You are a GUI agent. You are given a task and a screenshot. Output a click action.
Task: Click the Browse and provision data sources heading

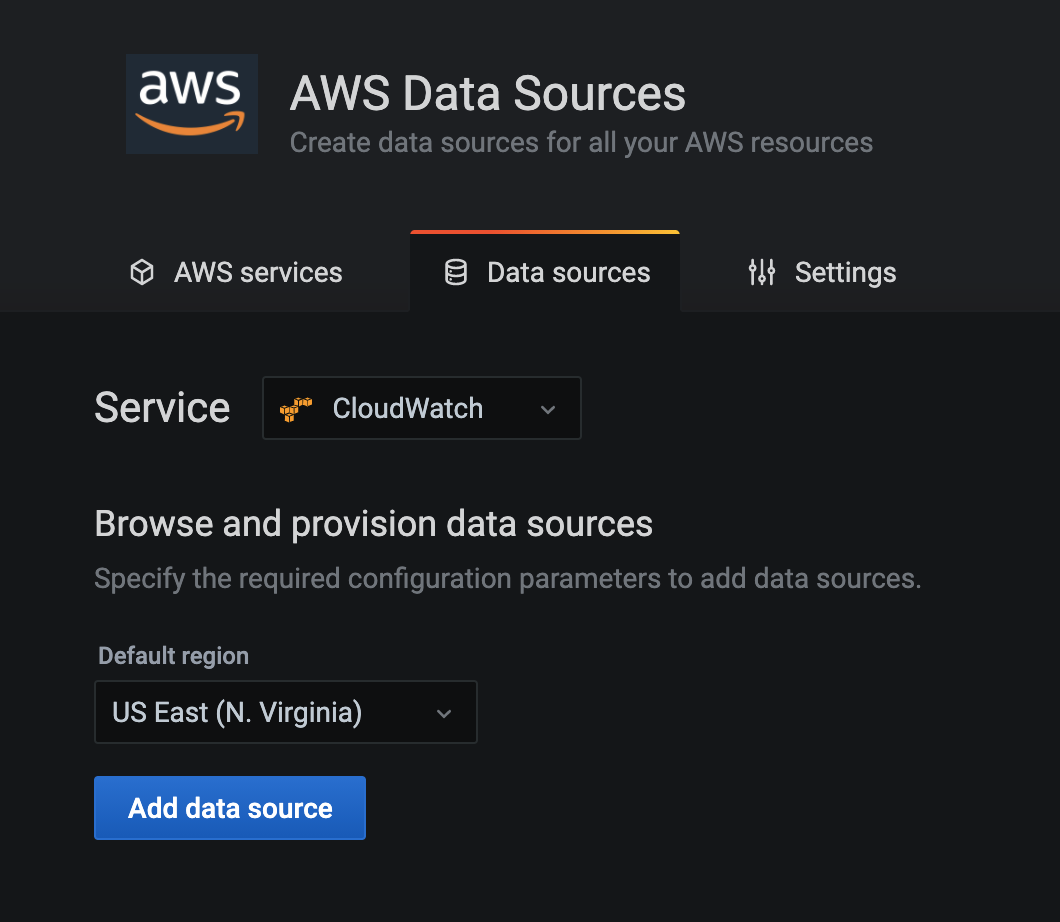tap(373, 523)
